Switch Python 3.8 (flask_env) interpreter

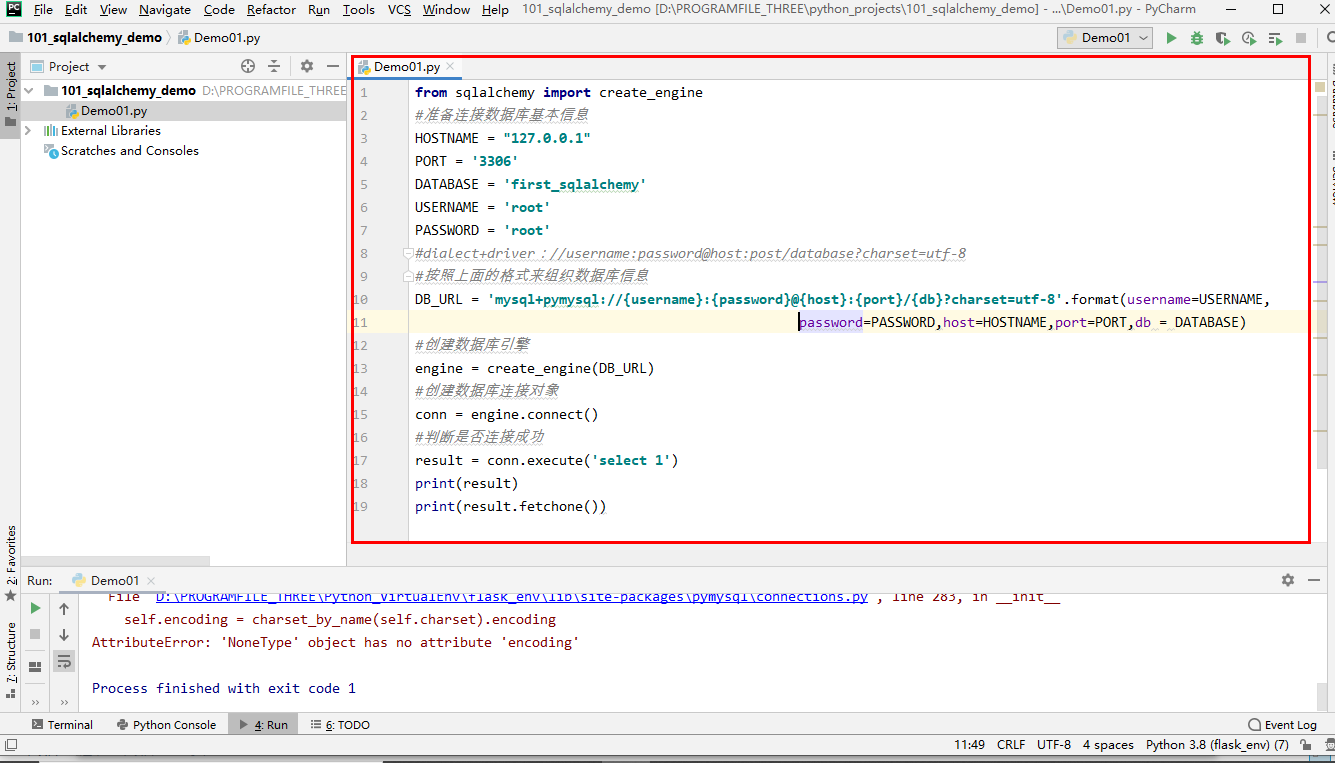[1217, 744]
